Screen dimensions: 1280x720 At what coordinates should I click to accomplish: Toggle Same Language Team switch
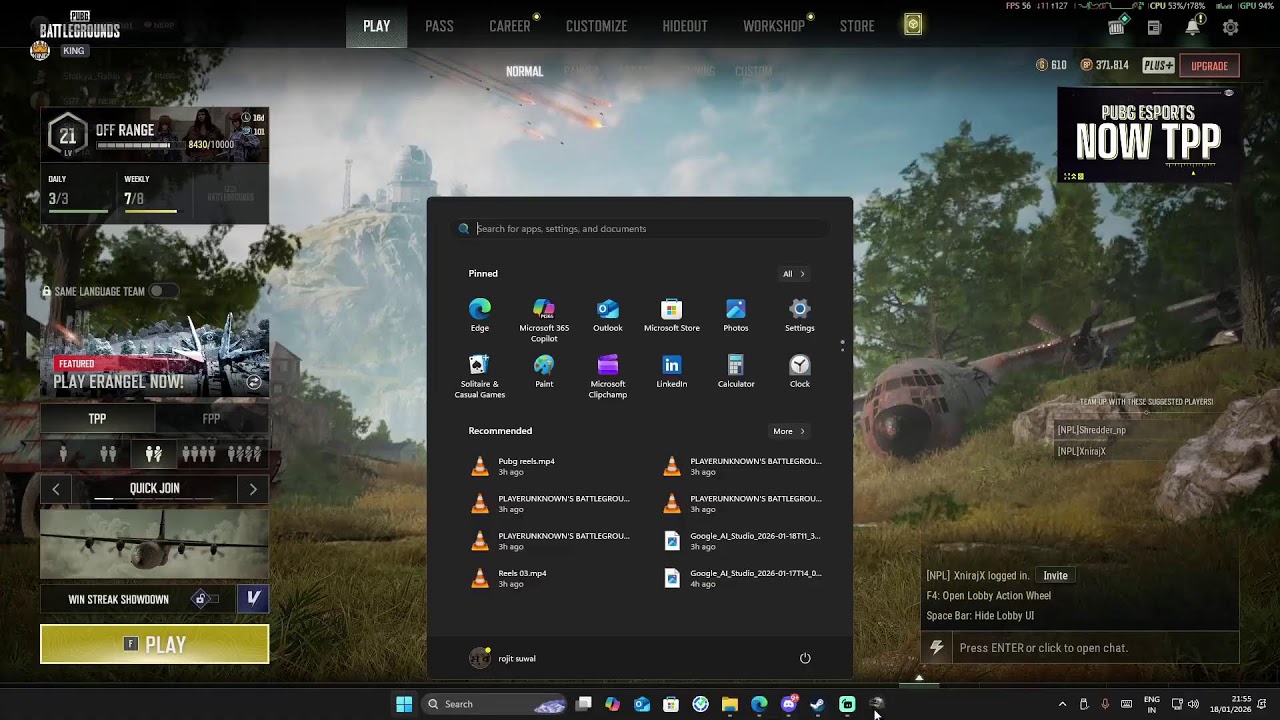(x=162, y=291)
